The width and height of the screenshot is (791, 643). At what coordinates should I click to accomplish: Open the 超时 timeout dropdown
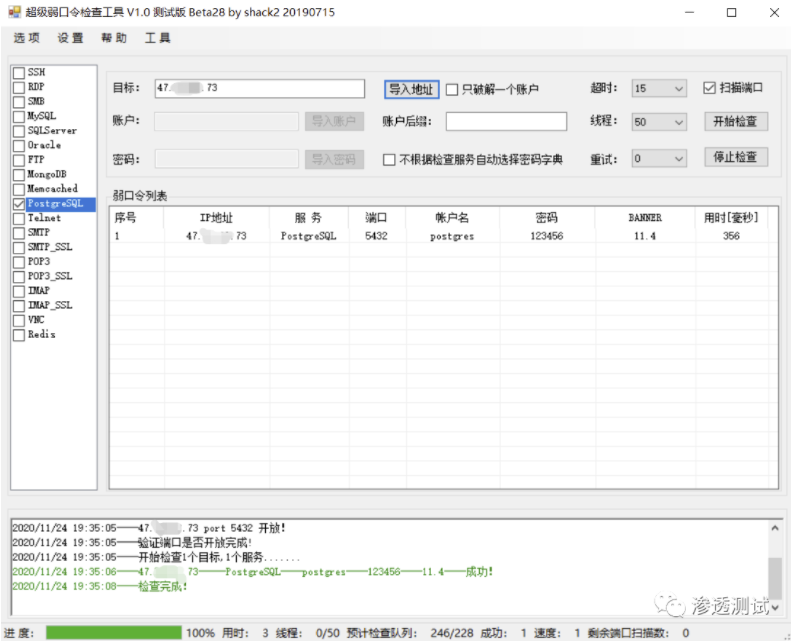pos(659,89)
